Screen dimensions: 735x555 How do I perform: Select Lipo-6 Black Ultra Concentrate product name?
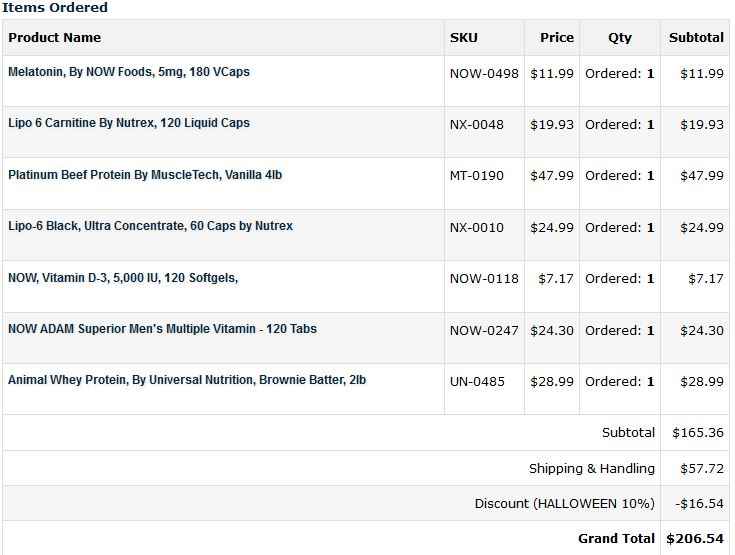click(x=150, y=226)
